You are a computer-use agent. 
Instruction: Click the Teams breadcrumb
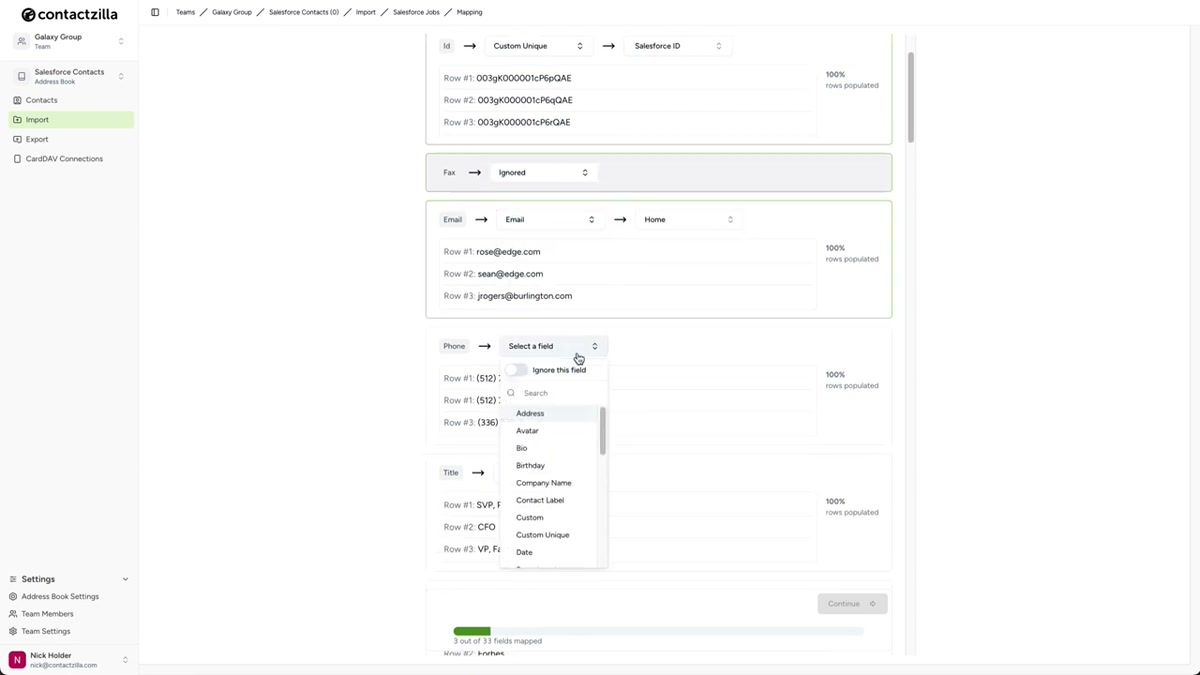click(x=186, y=12)
